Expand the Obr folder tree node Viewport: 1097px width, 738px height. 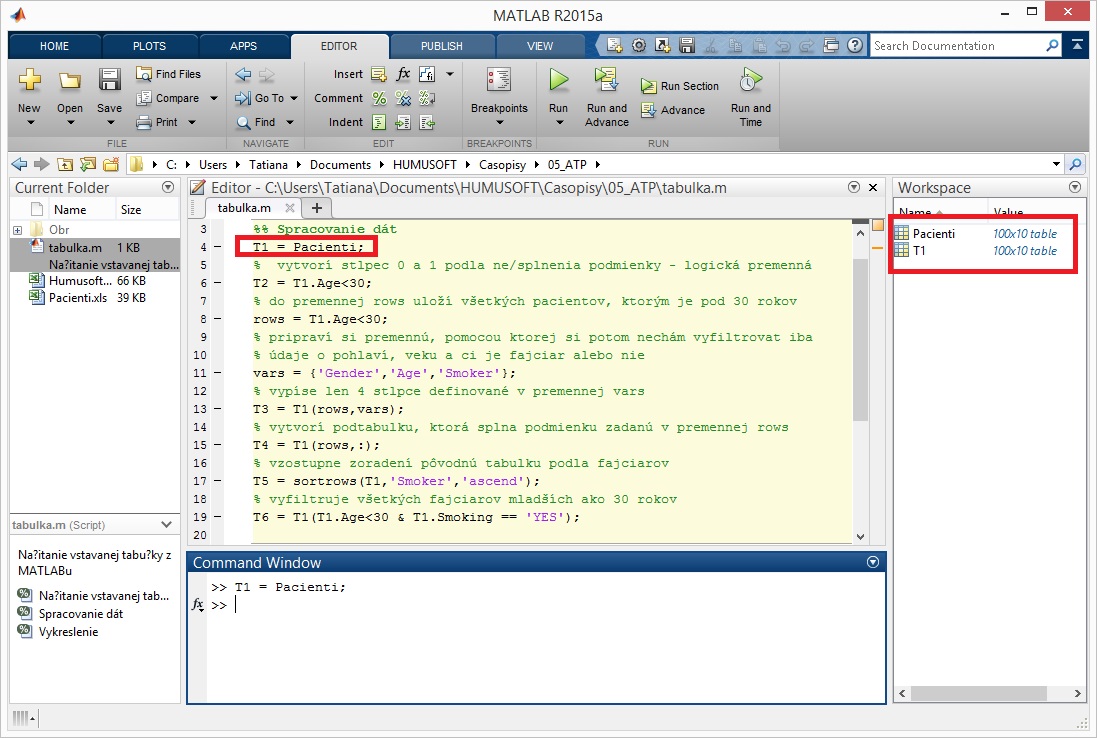[x=17, y=230]
